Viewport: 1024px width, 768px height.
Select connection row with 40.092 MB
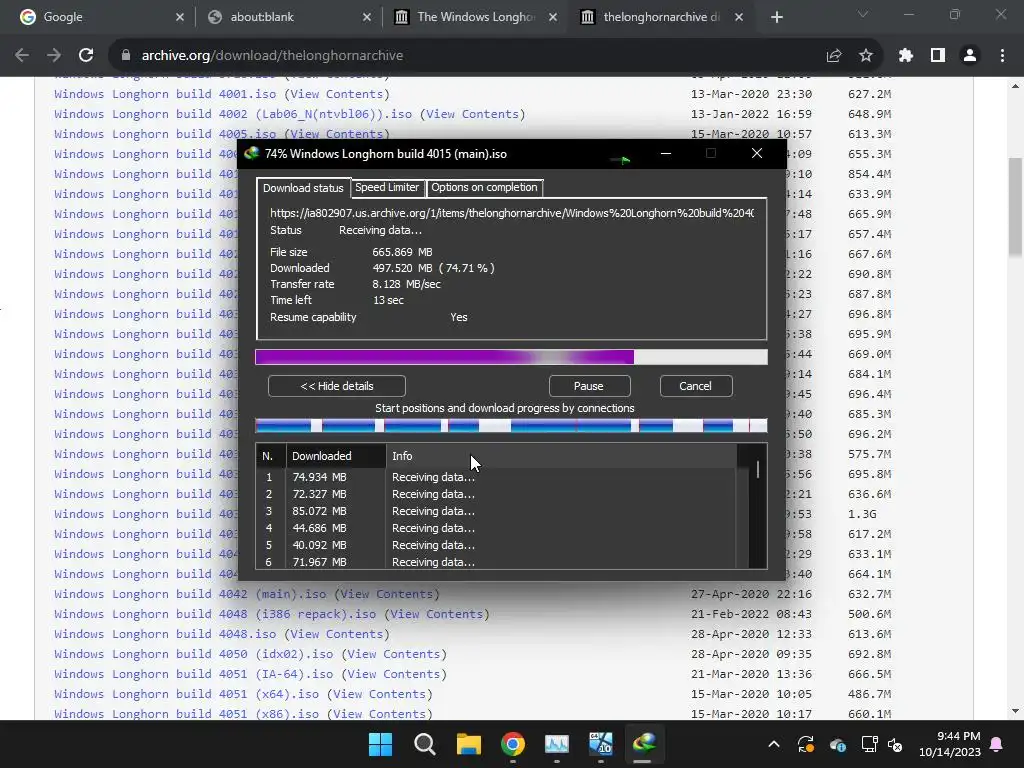[496, 545]
